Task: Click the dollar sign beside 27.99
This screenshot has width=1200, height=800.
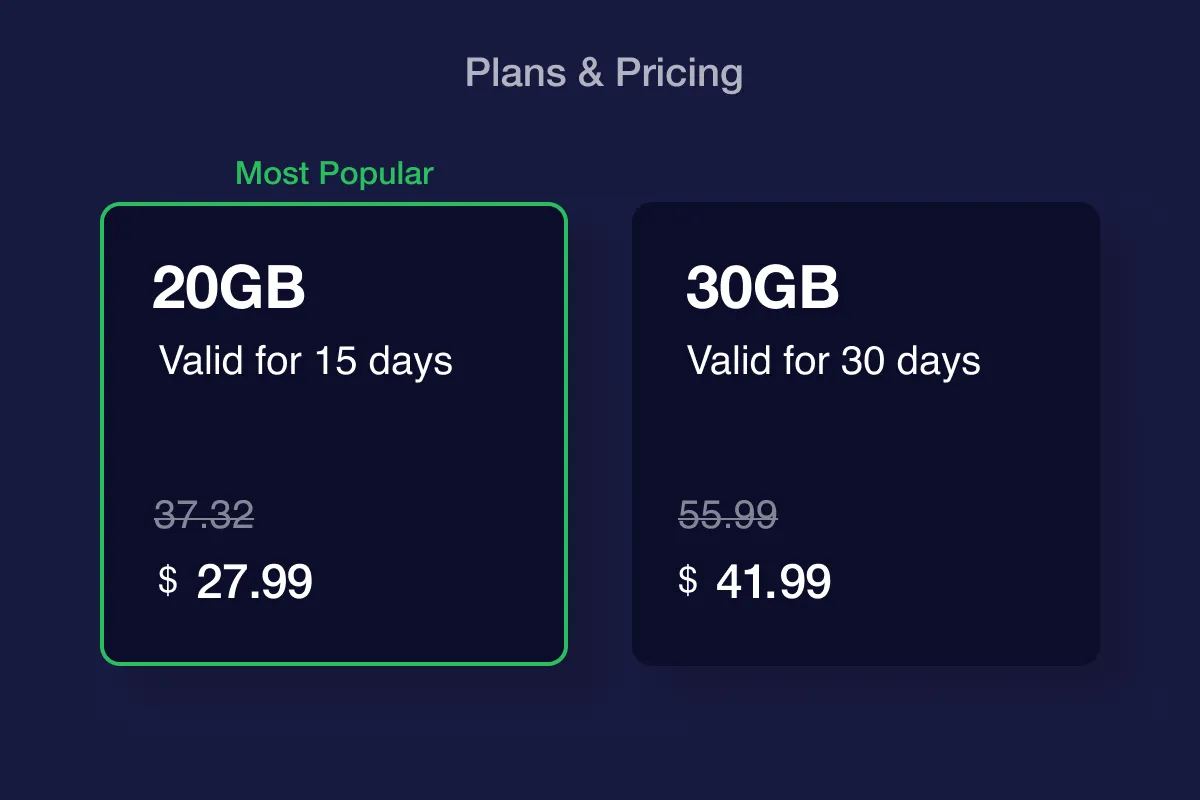Action: coord(168,580)
